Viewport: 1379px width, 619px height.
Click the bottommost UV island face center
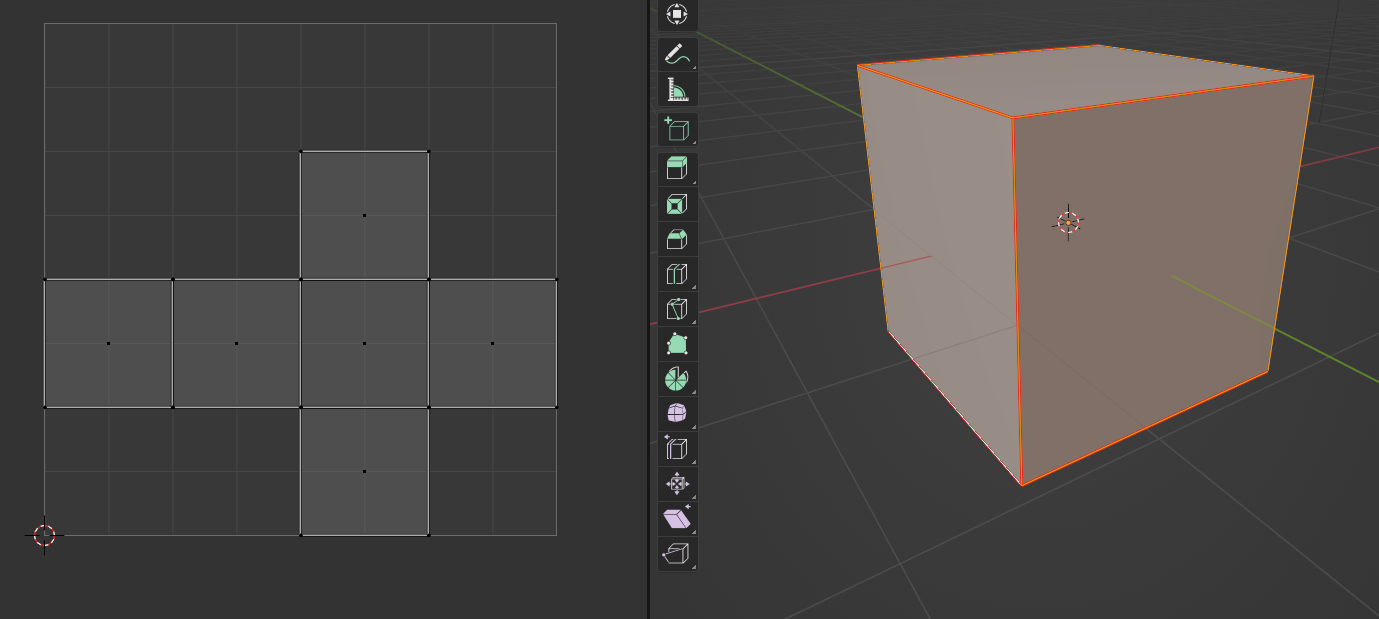[364, 471]
